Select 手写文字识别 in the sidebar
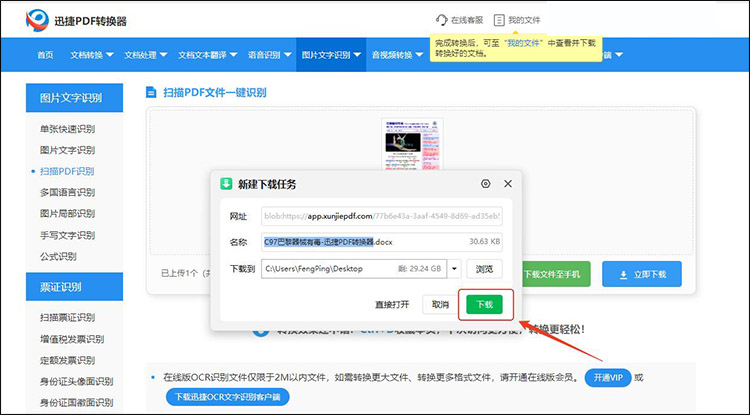Image resolution: width=750 pixels, height=415 pixels. pyautogui.click(x=67, y=235)
